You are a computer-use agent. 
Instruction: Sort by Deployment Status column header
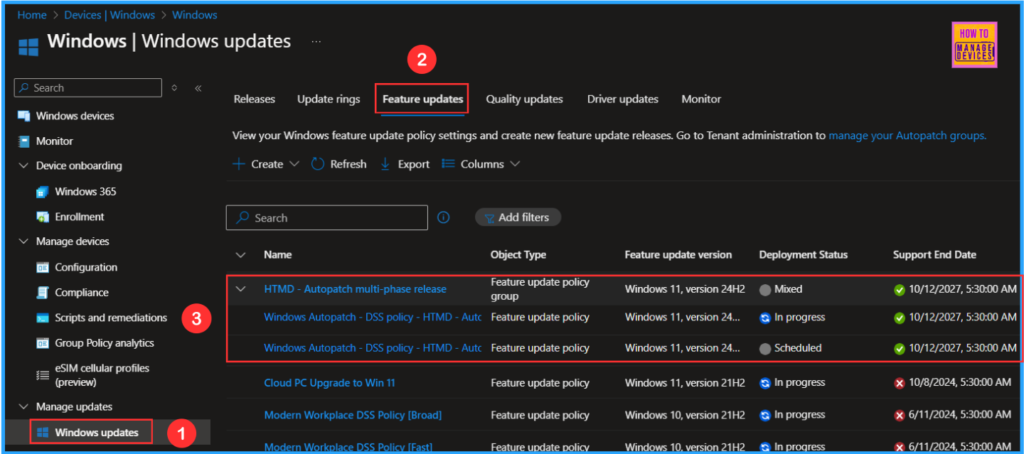[x=803, y=255]
